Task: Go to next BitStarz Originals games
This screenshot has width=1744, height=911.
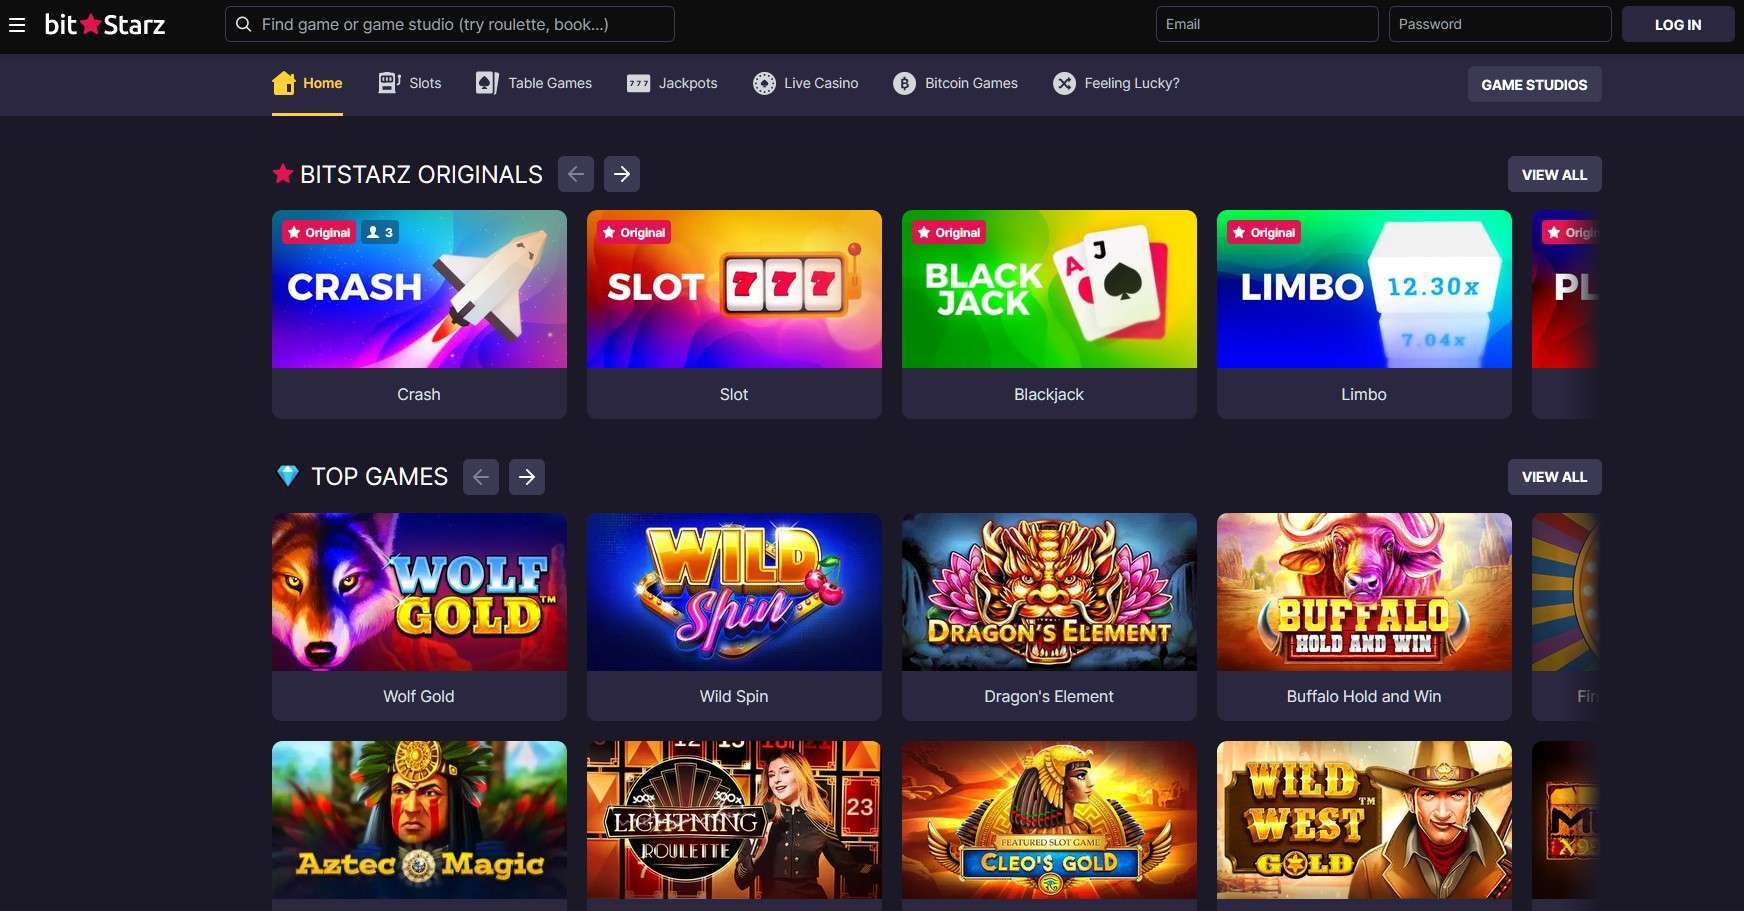Action: tap(622, 174)
